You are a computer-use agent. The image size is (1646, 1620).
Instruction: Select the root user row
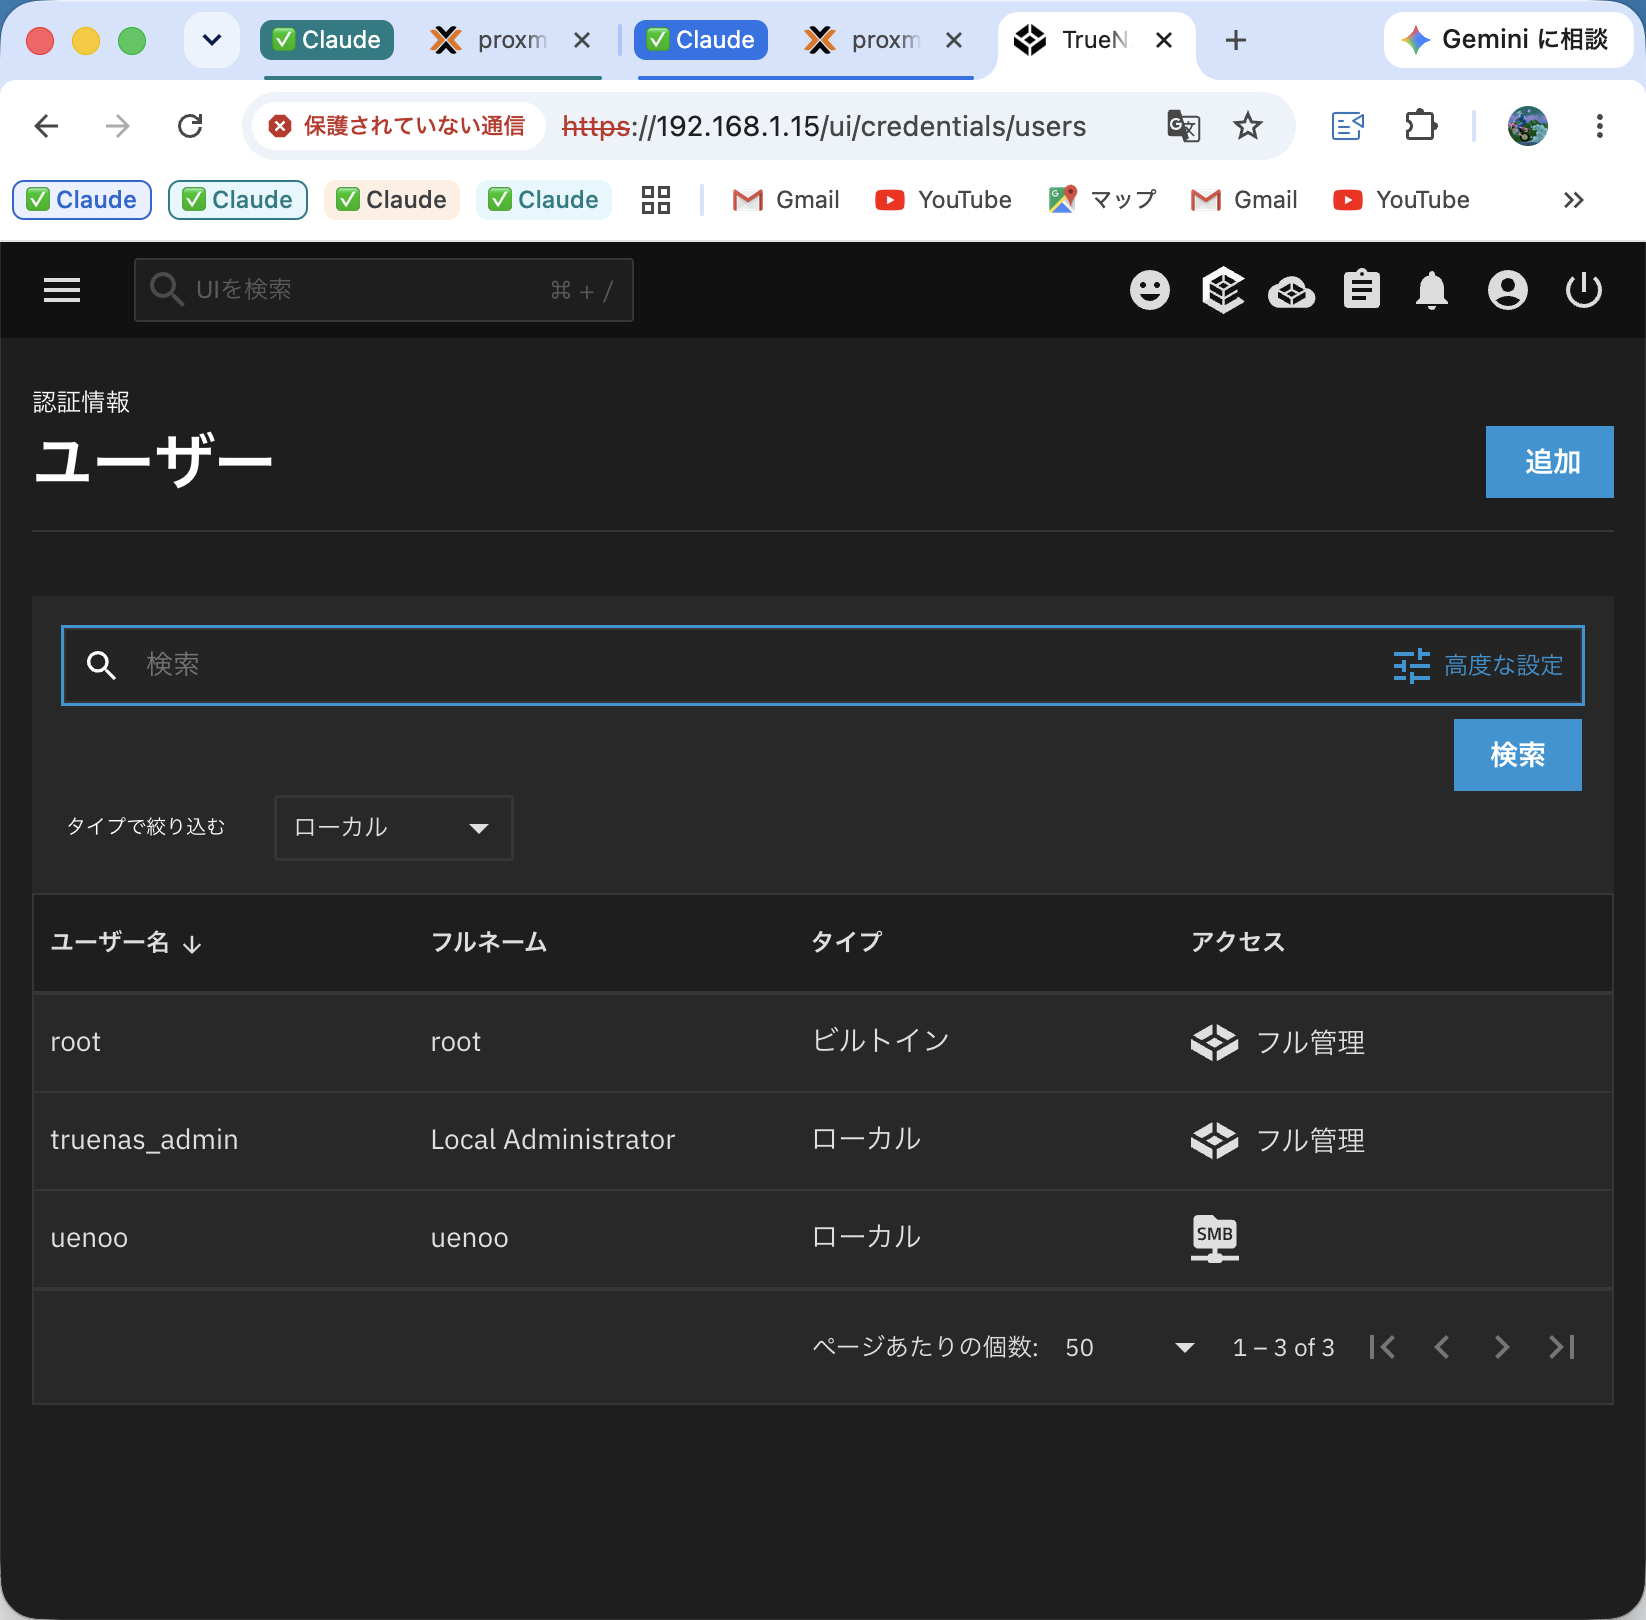(823, 1042)
